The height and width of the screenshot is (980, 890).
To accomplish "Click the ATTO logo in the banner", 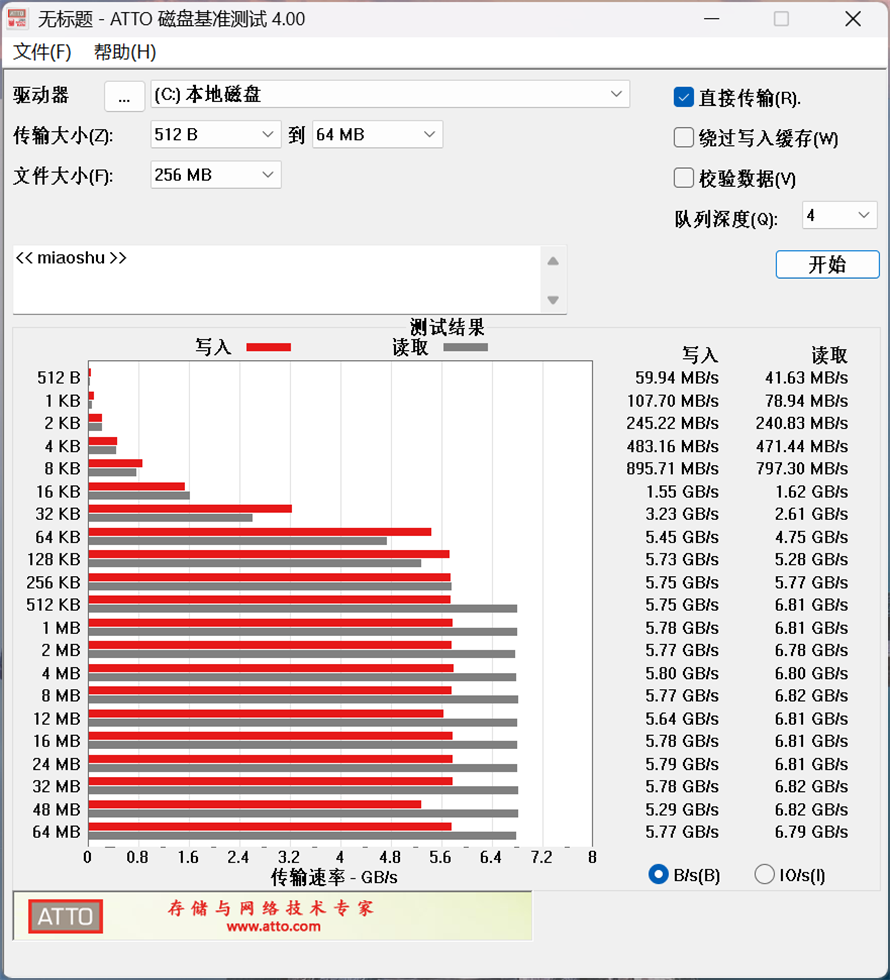I will (64, 916).
